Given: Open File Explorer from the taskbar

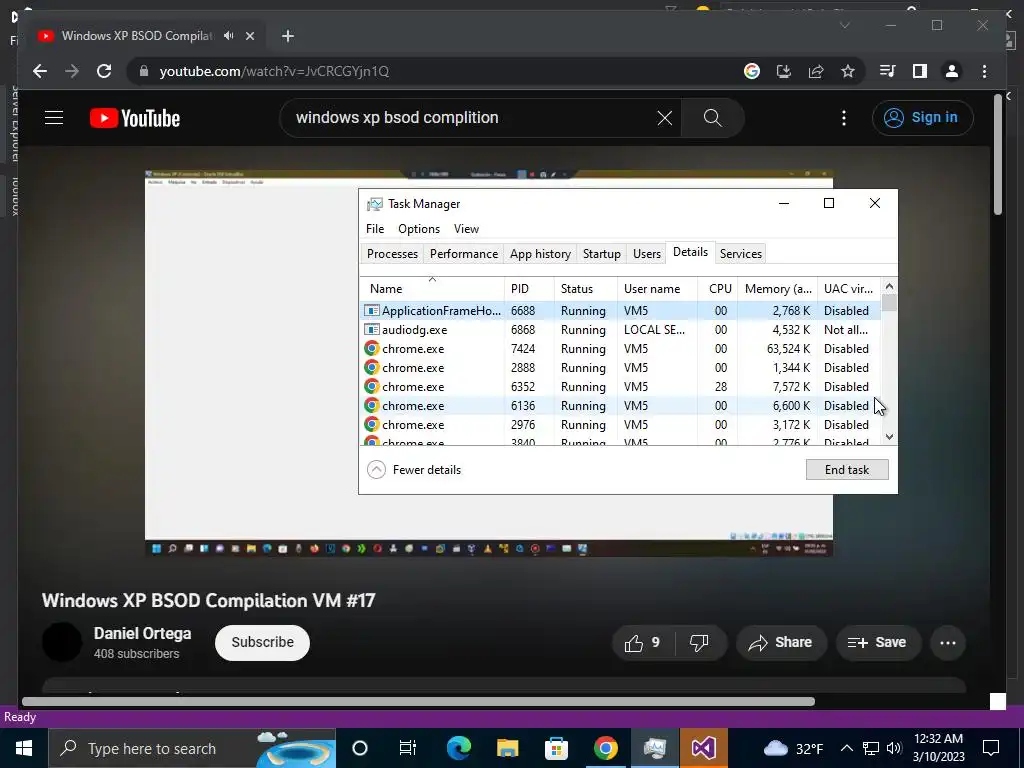Looking at the screenshot, I should tap(507, 748).
